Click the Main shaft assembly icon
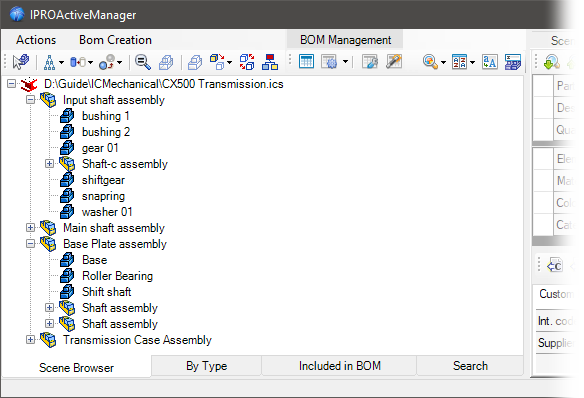The height and width of the screenshot is (398, 584). pyautogui.click(x=48, y=227)
